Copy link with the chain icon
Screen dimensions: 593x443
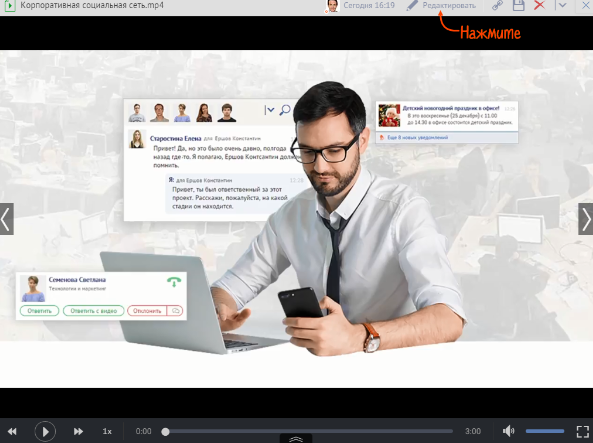[x=497, y=5]
